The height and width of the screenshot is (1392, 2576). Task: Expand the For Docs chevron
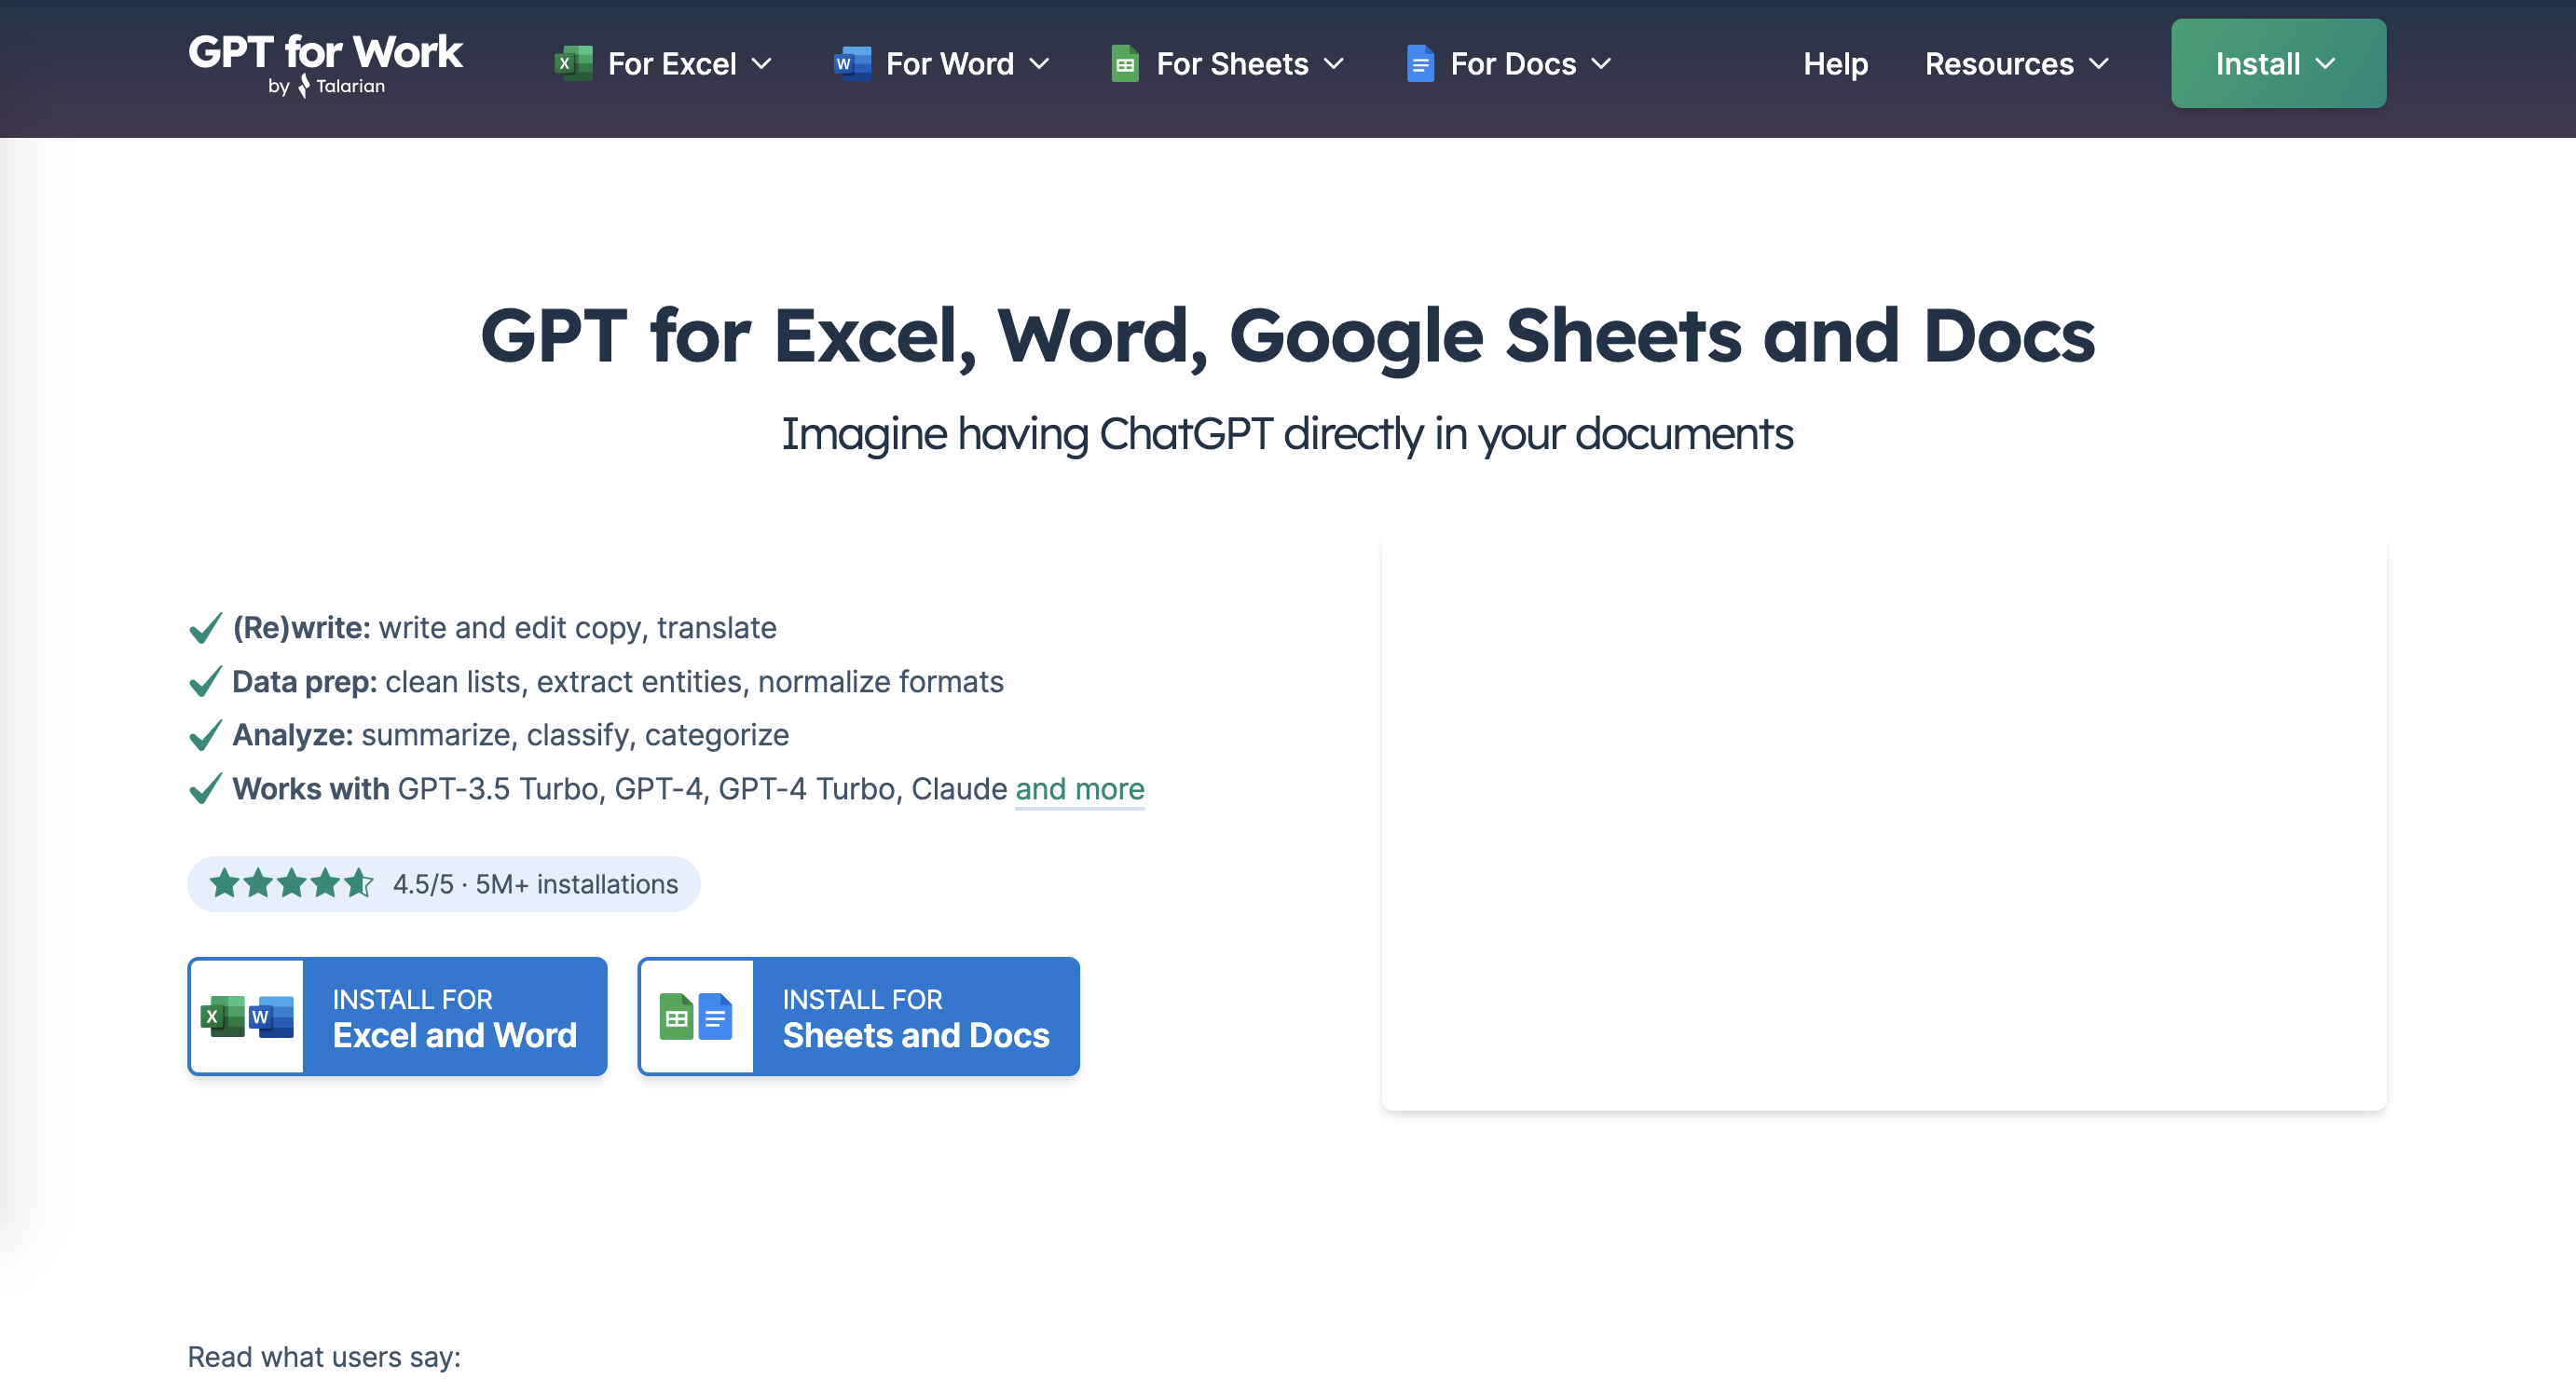(1602, 64)
